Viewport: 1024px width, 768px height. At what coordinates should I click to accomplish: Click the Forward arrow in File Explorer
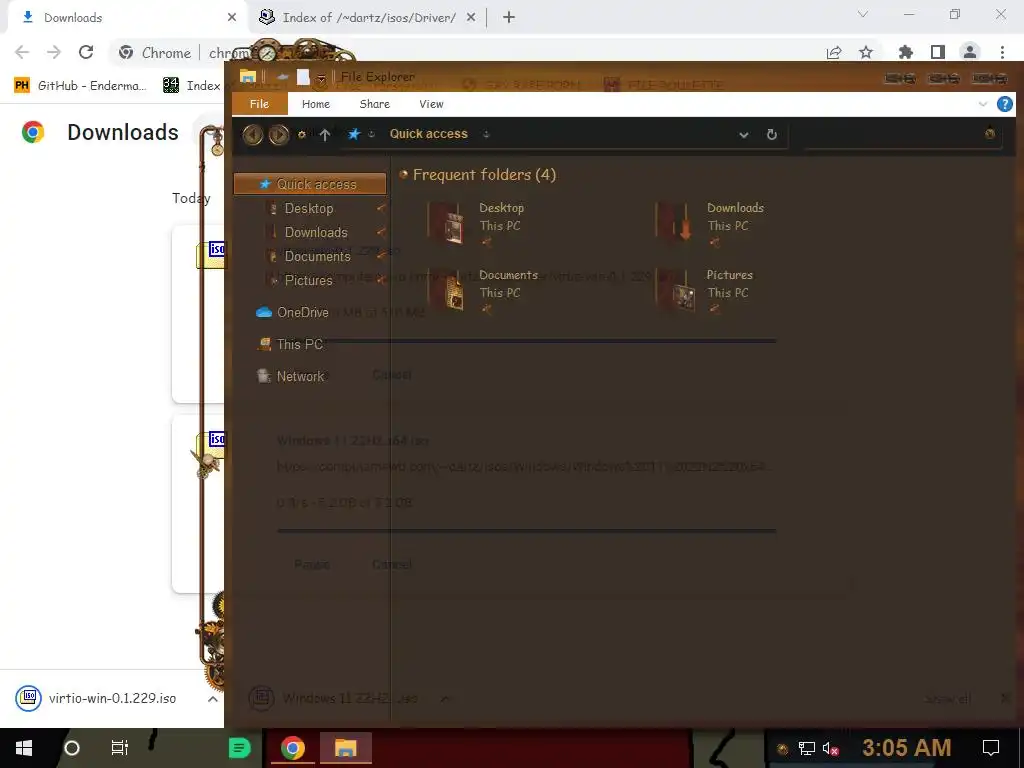point(279,135)
